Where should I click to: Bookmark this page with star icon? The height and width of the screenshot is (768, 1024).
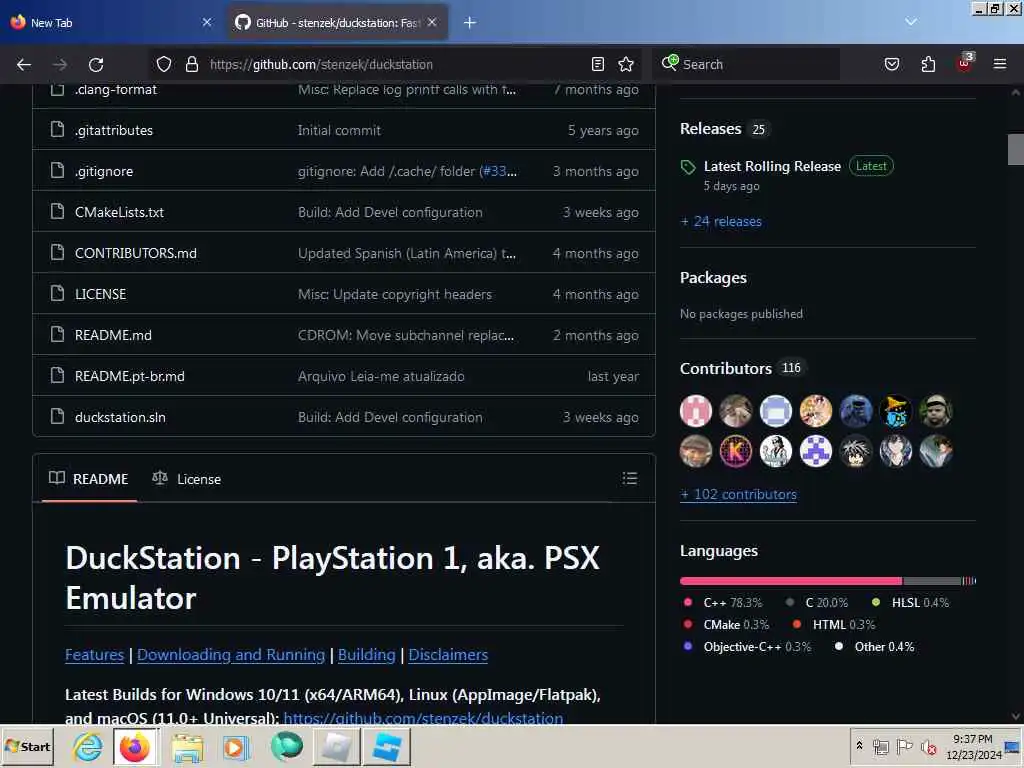626,64
